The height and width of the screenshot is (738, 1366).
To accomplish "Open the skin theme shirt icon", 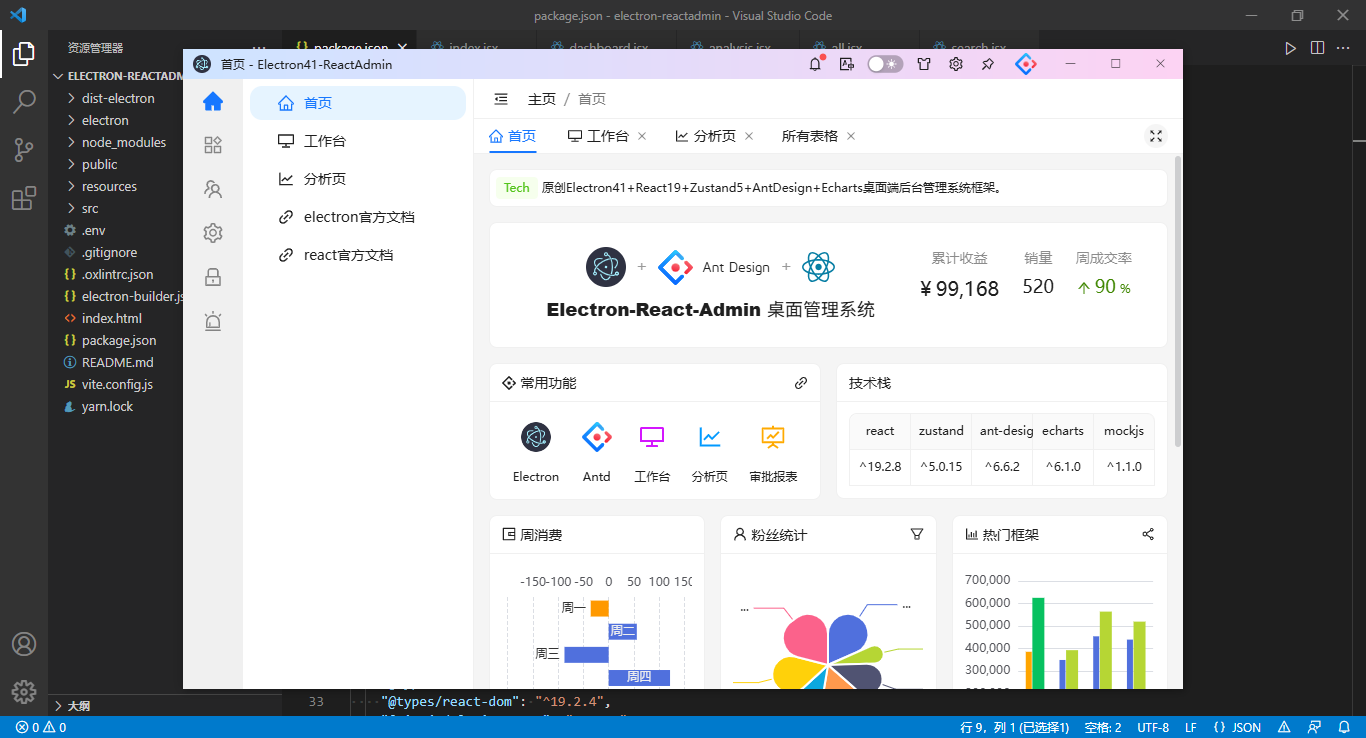I will (924, 64).
